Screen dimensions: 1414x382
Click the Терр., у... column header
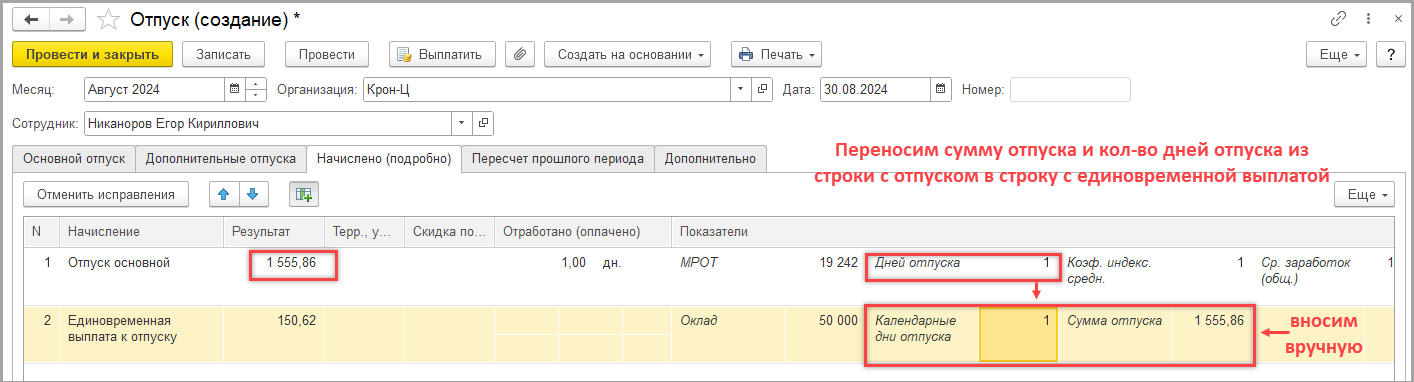pyautogui.click(x=364, y=231)
